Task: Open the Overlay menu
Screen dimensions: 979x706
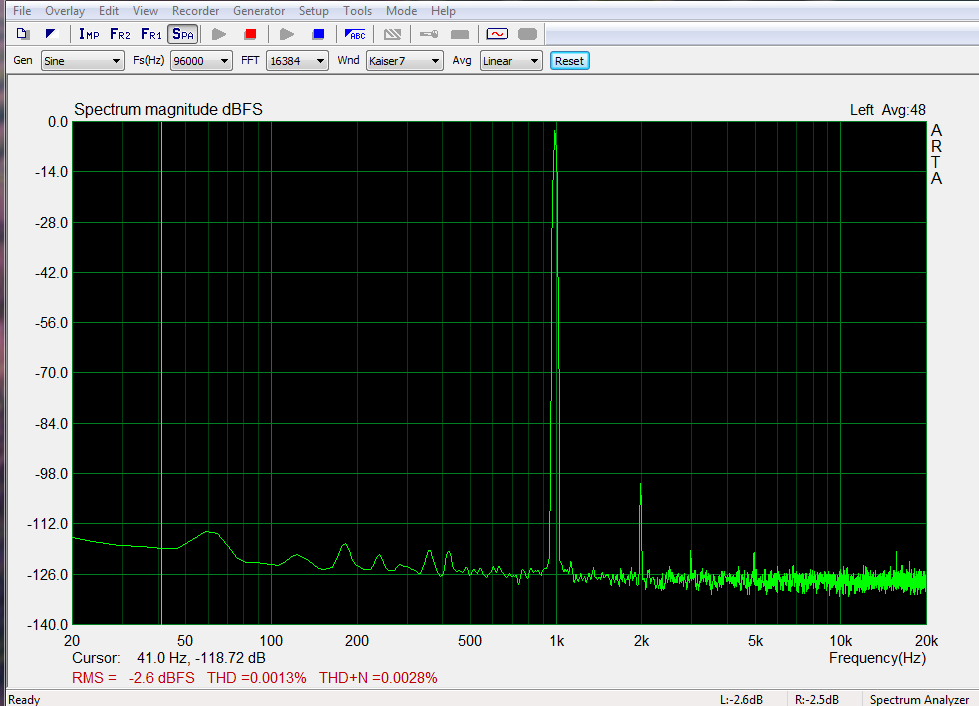Action: (65, 11)
